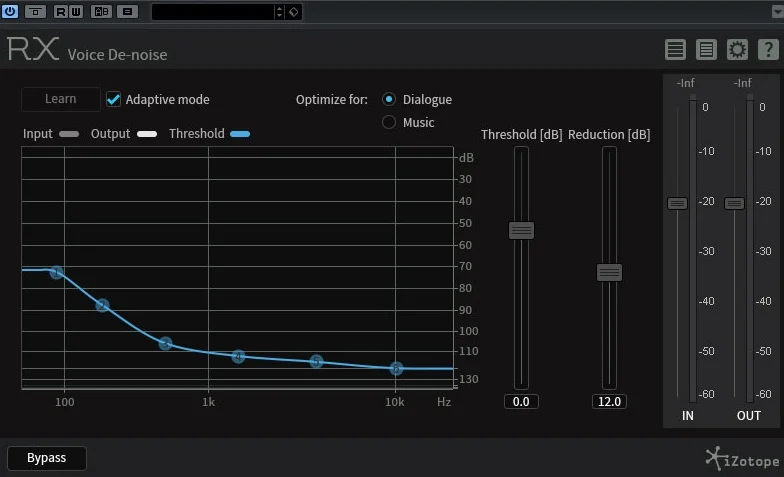Click the 1k frequency axis label
This screenshot has width=784, height=477.
point(208,402)
